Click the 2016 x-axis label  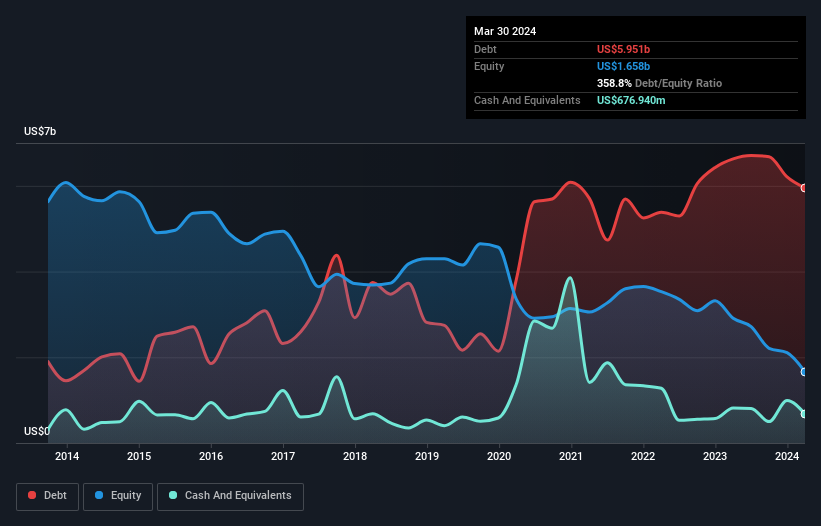tap(211, 456)
